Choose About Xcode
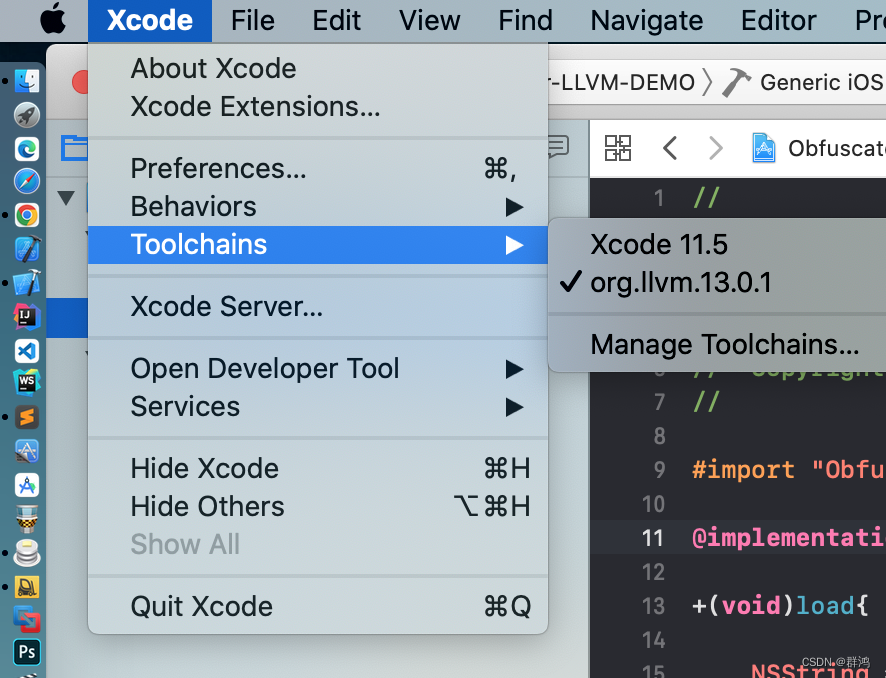 pyautogui.click(x=318, y=69)
